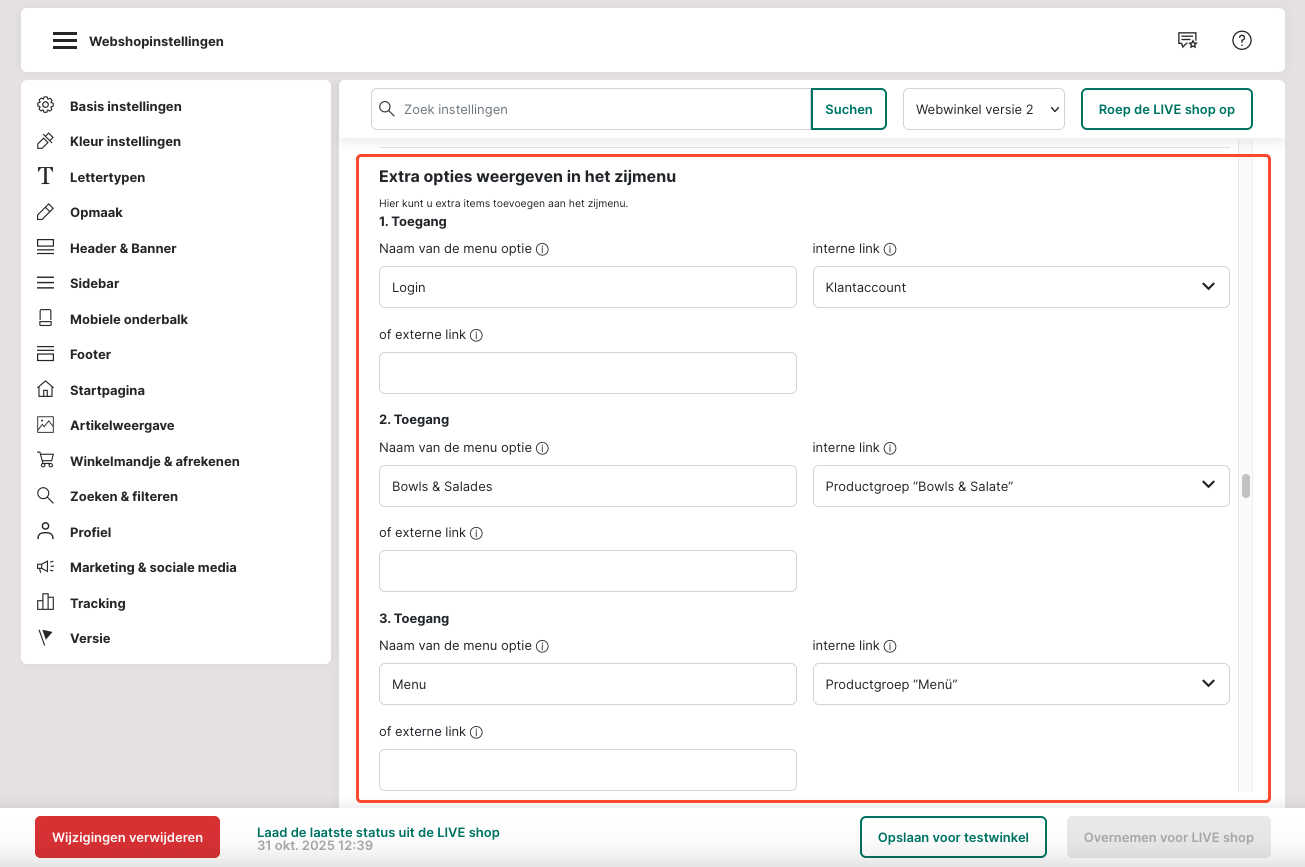This screenshot has width=1305, height=867.
Task: Click the Zoek instellingen search field
Action: pos(600,109)
